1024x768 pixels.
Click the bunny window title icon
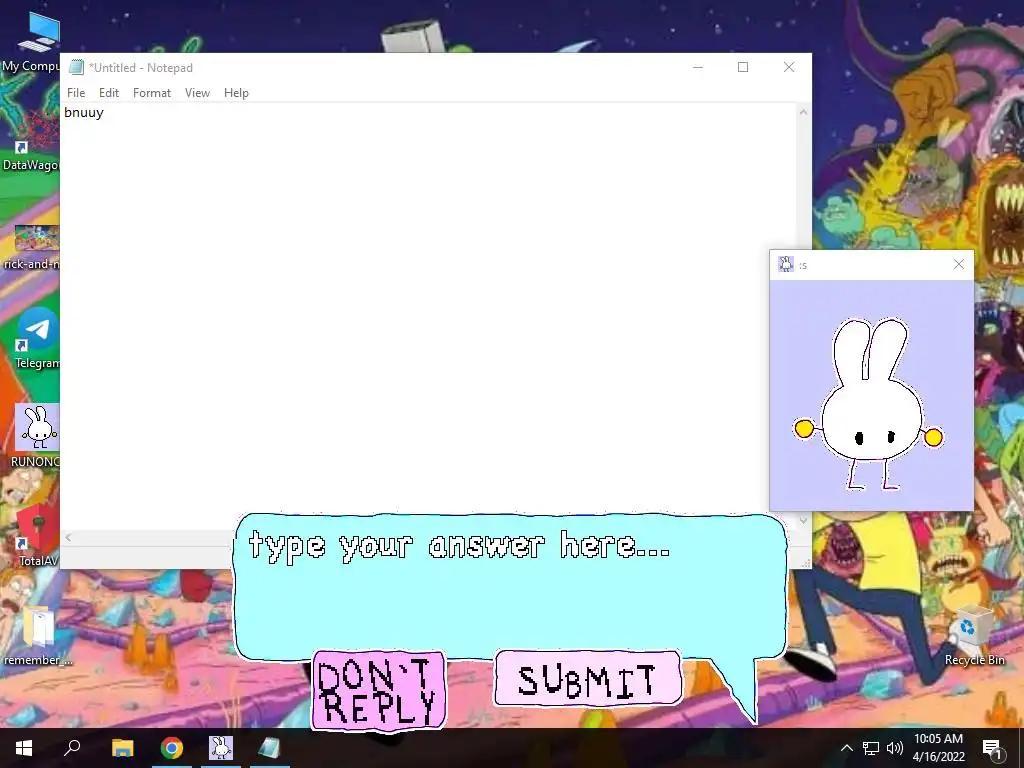[x=786, y=264]
